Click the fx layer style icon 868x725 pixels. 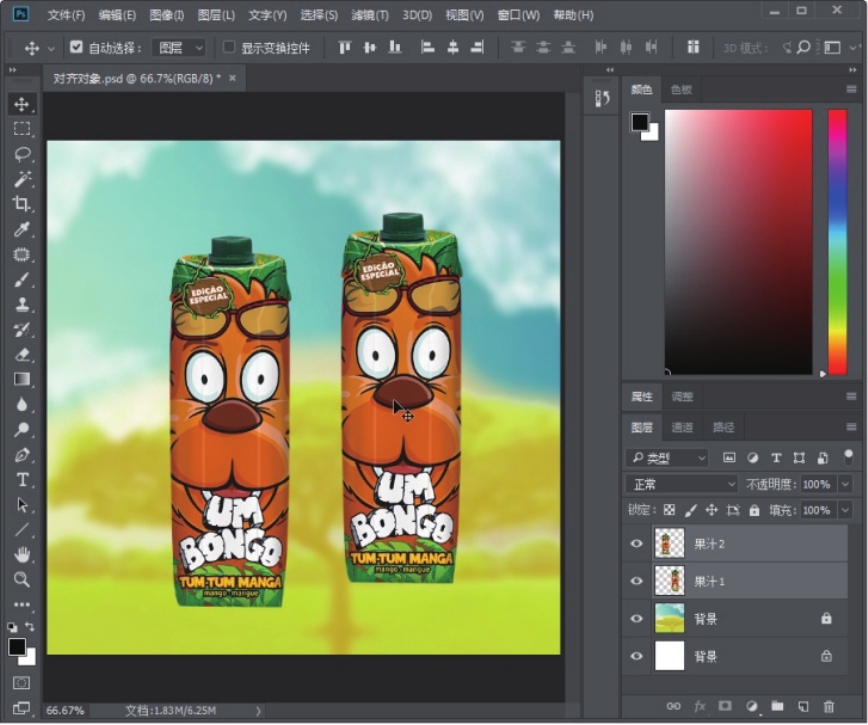700,706
